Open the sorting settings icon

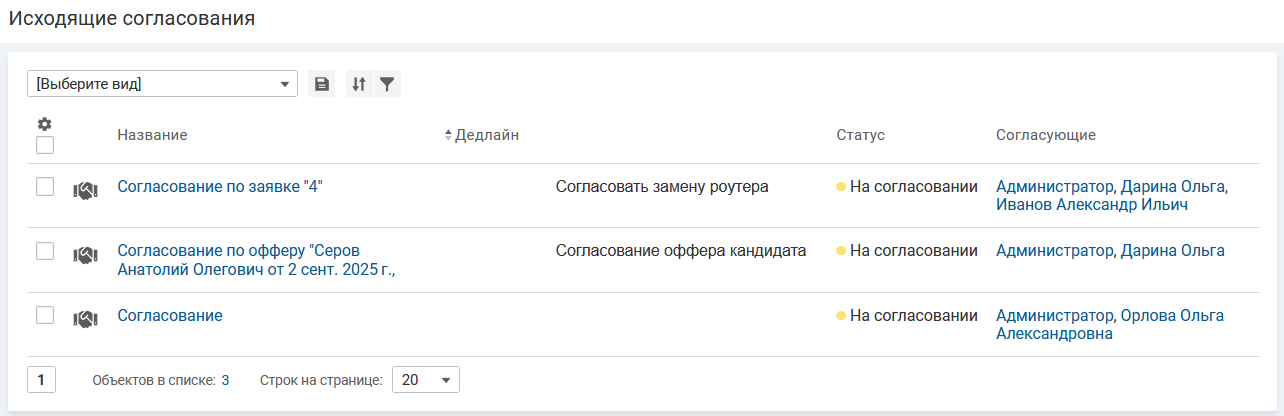pos(359,84)
